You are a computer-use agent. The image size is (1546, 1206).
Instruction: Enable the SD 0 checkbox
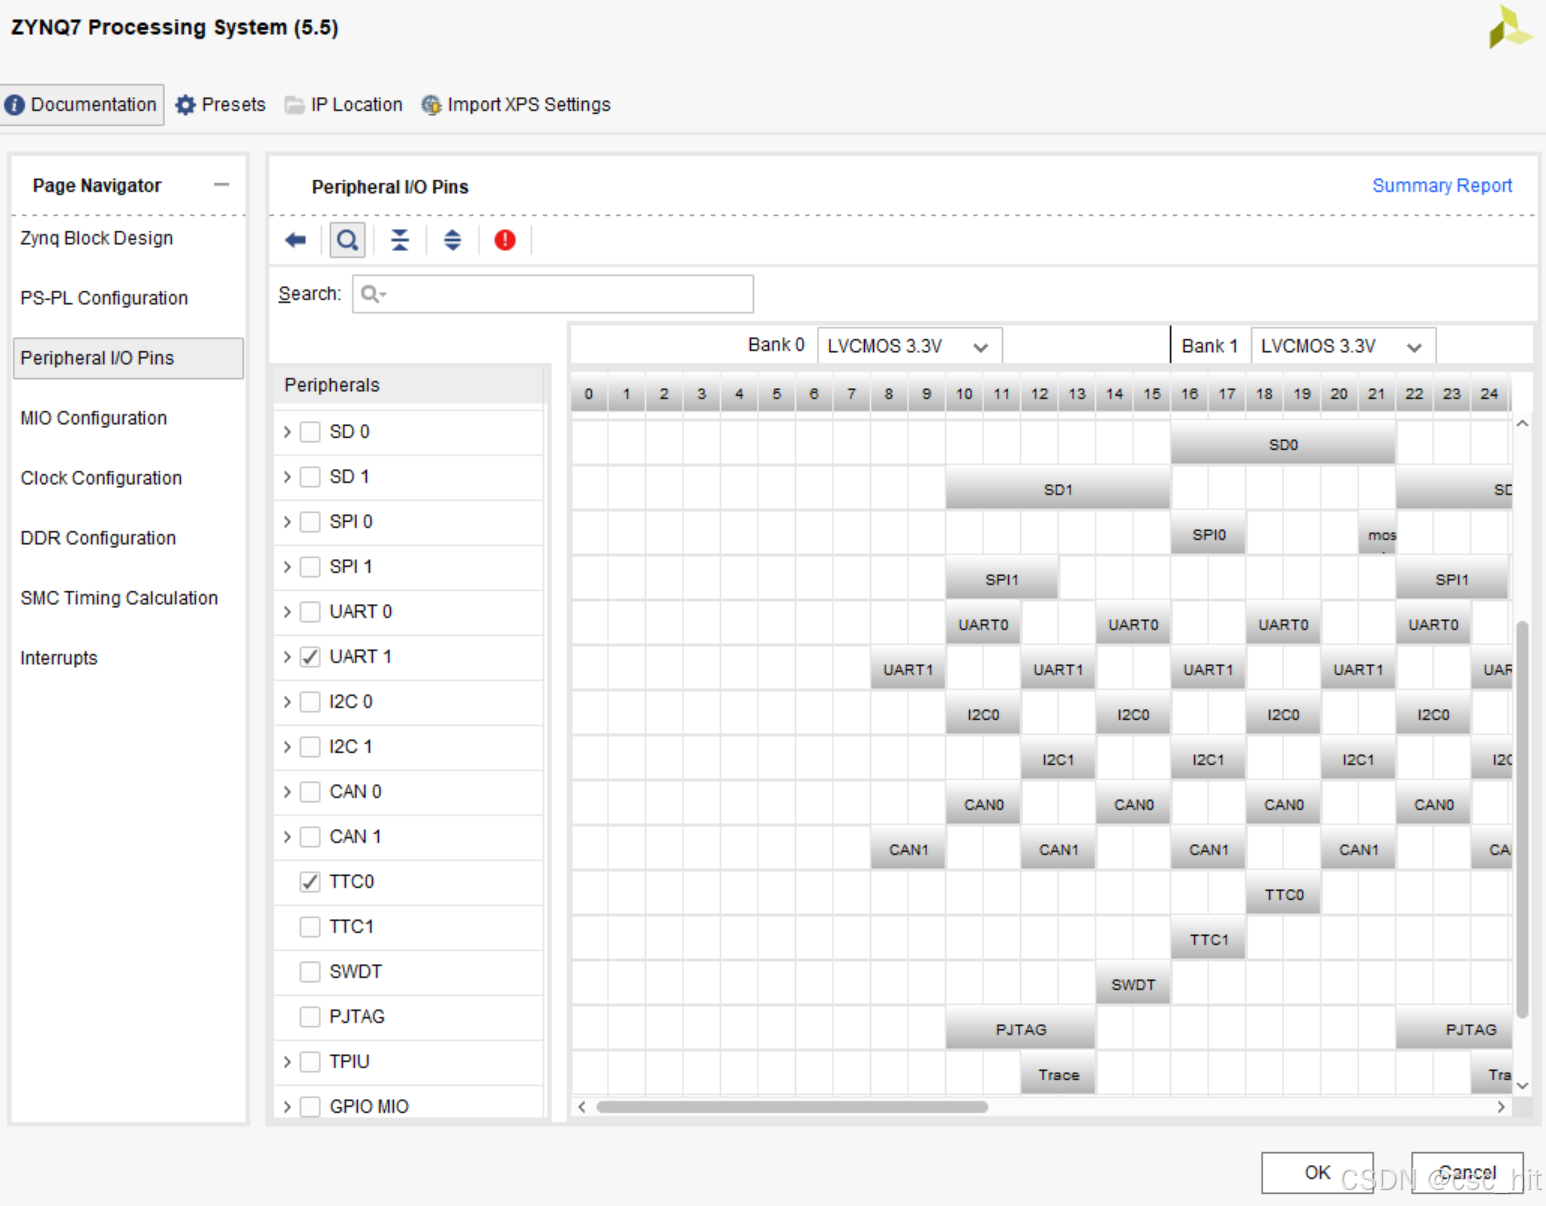(x=310, y=432)
